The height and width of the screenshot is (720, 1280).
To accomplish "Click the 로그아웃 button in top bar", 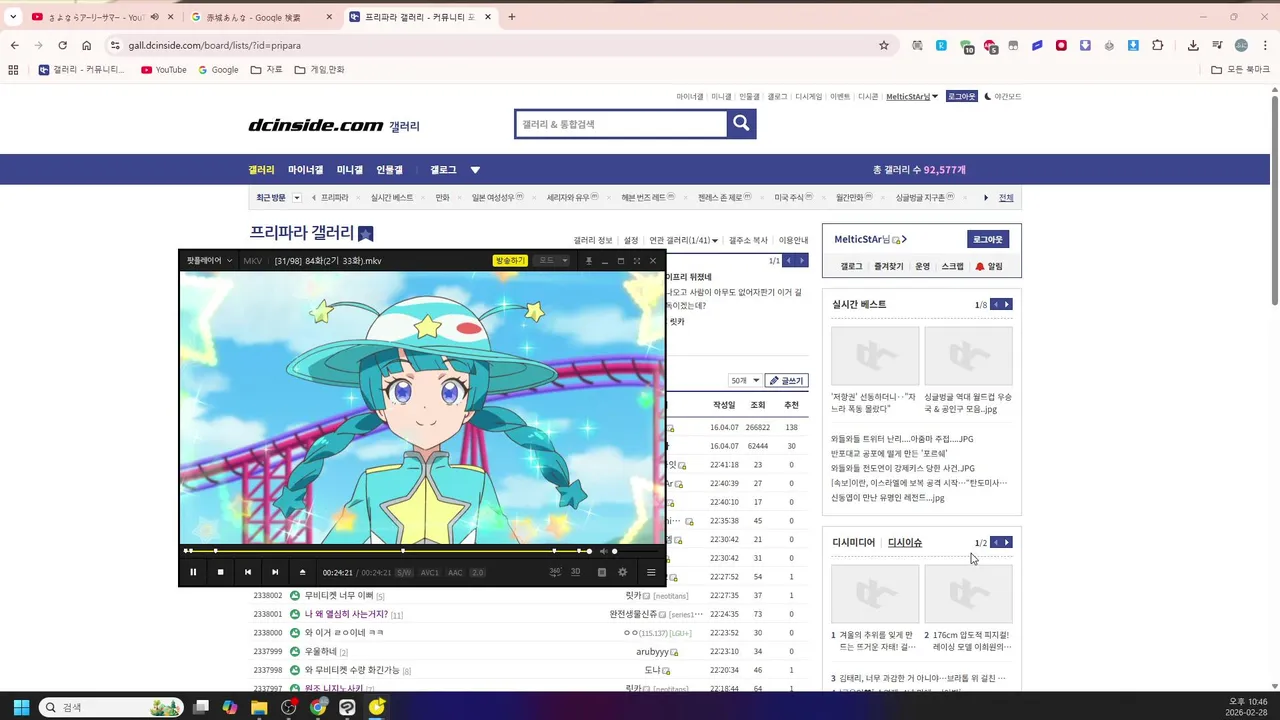I will [x=962, y=97].
